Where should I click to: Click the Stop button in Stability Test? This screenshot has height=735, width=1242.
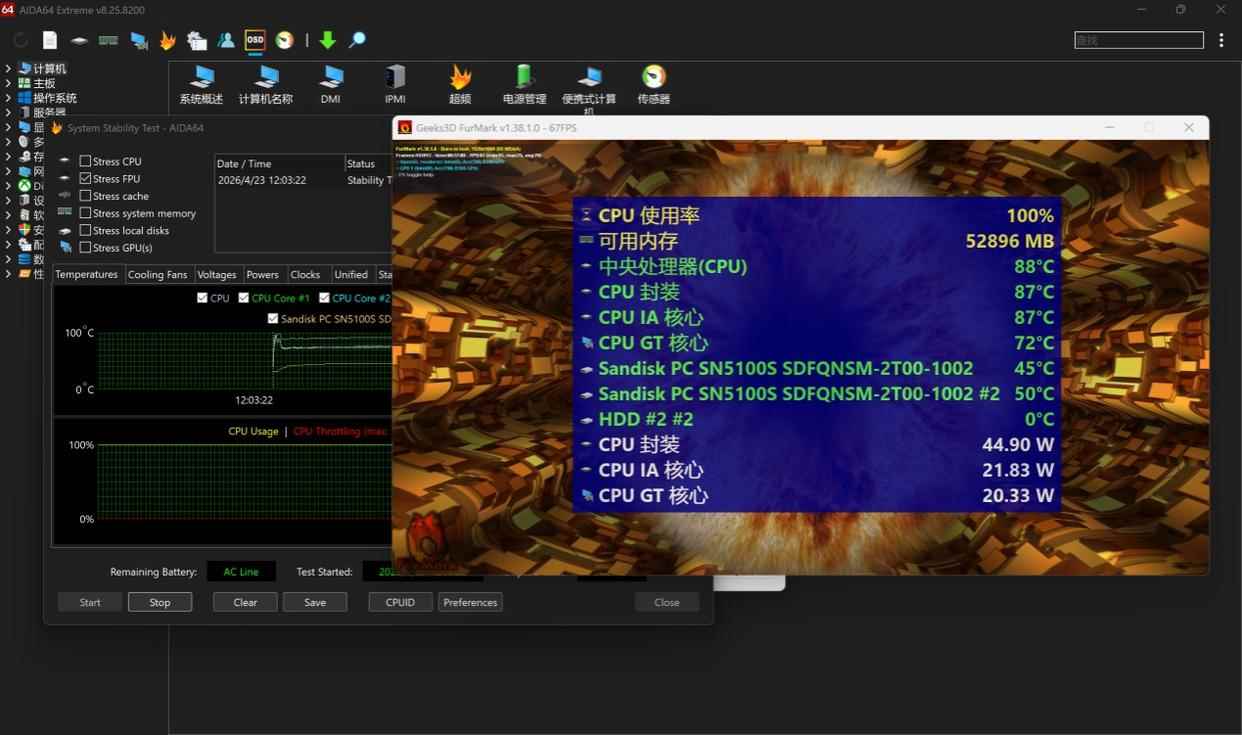tap(160, 602)
